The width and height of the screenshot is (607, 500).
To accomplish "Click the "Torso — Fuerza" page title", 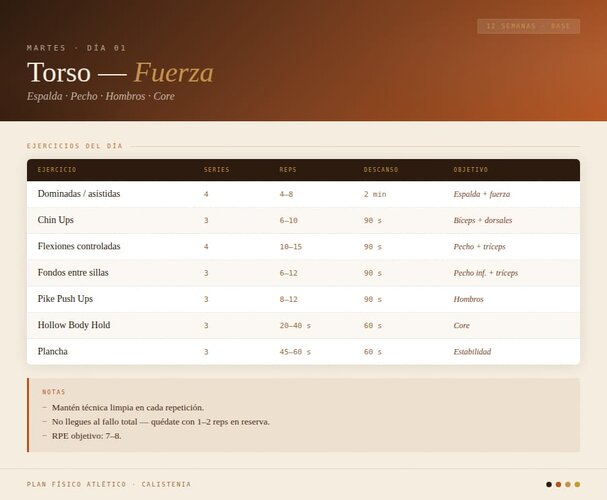I will tap(120, 72).
